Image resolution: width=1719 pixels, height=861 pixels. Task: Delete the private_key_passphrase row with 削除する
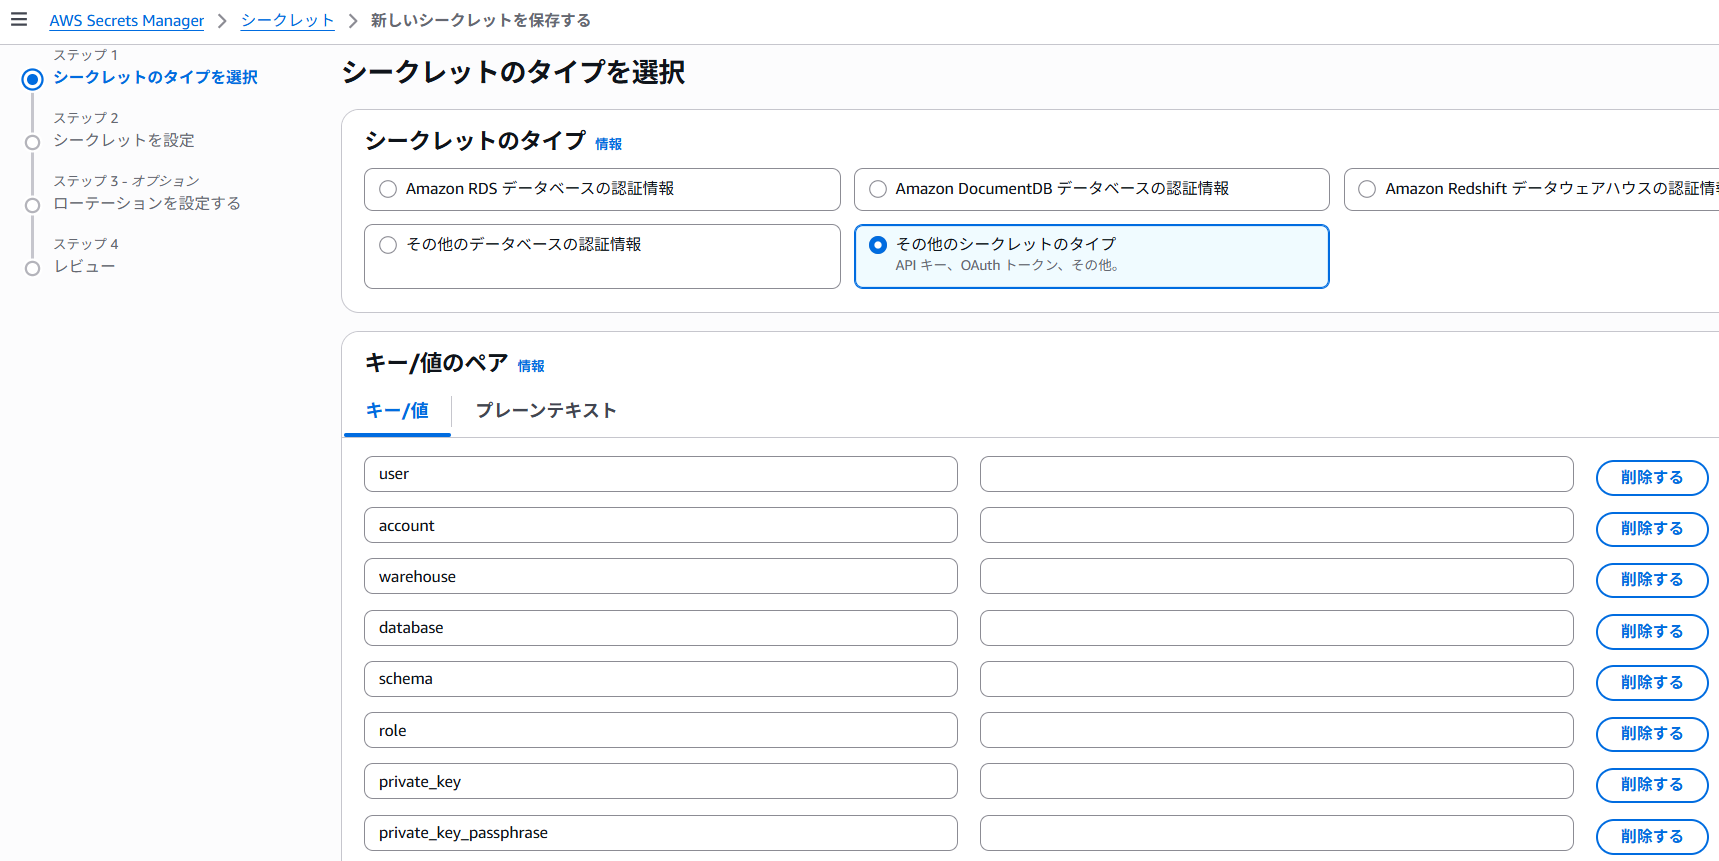[x=1652, y=837]
